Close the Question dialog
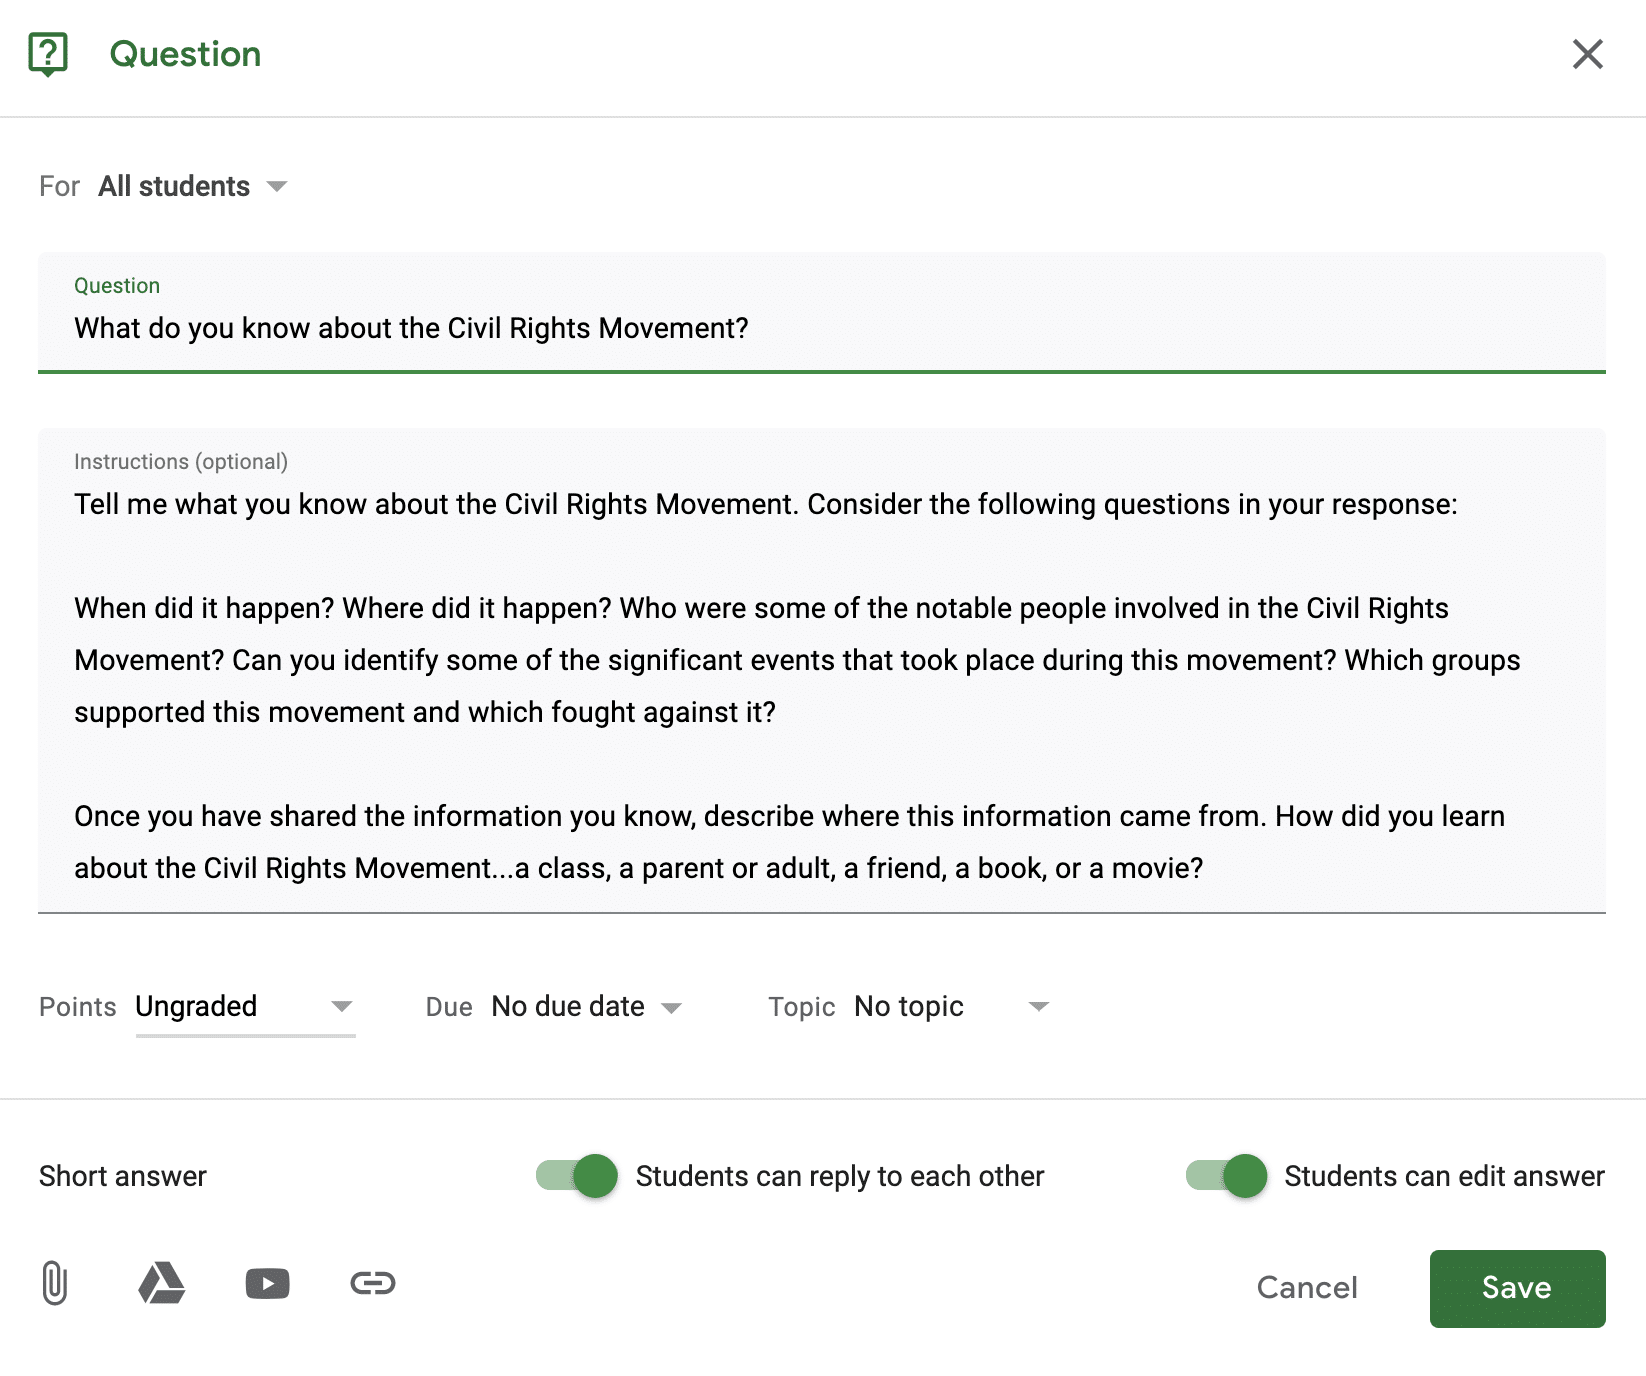This screenshot has height=1376, width=1646. (1587, 54)
